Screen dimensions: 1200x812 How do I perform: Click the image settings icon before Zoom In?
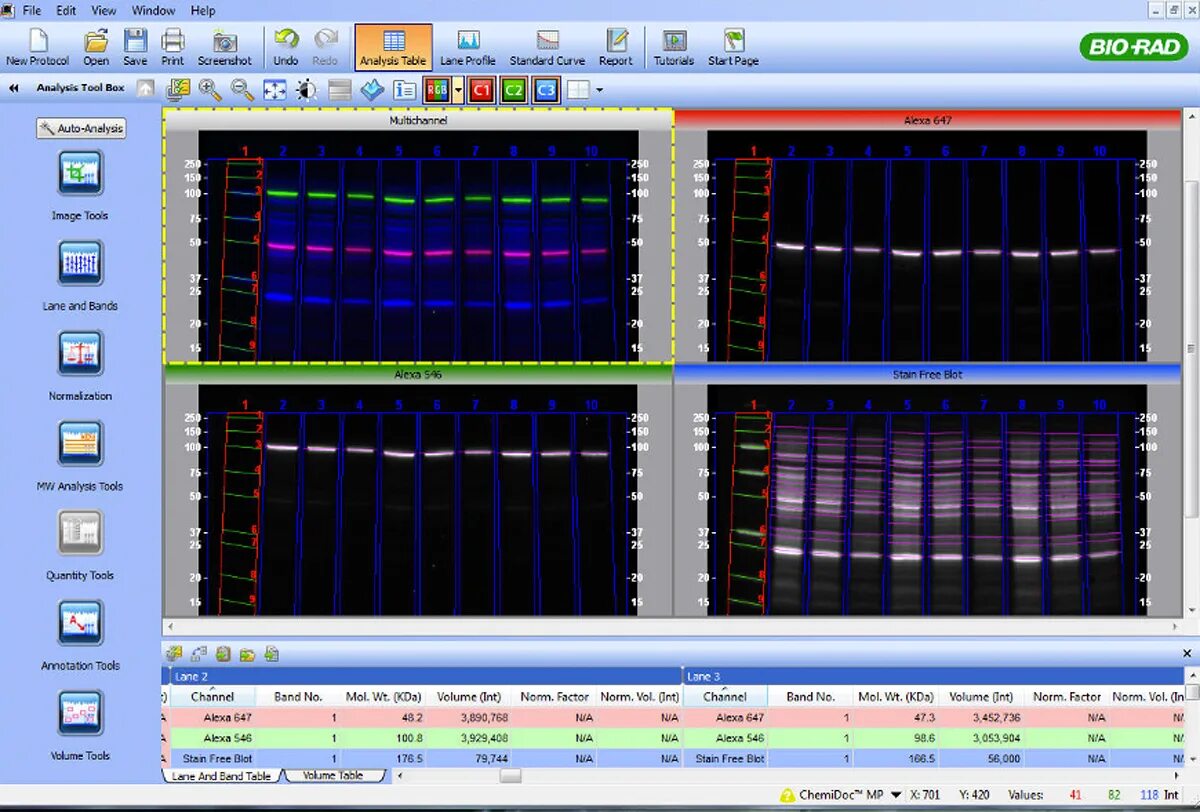pyautogui.click(x=177, y=89)
